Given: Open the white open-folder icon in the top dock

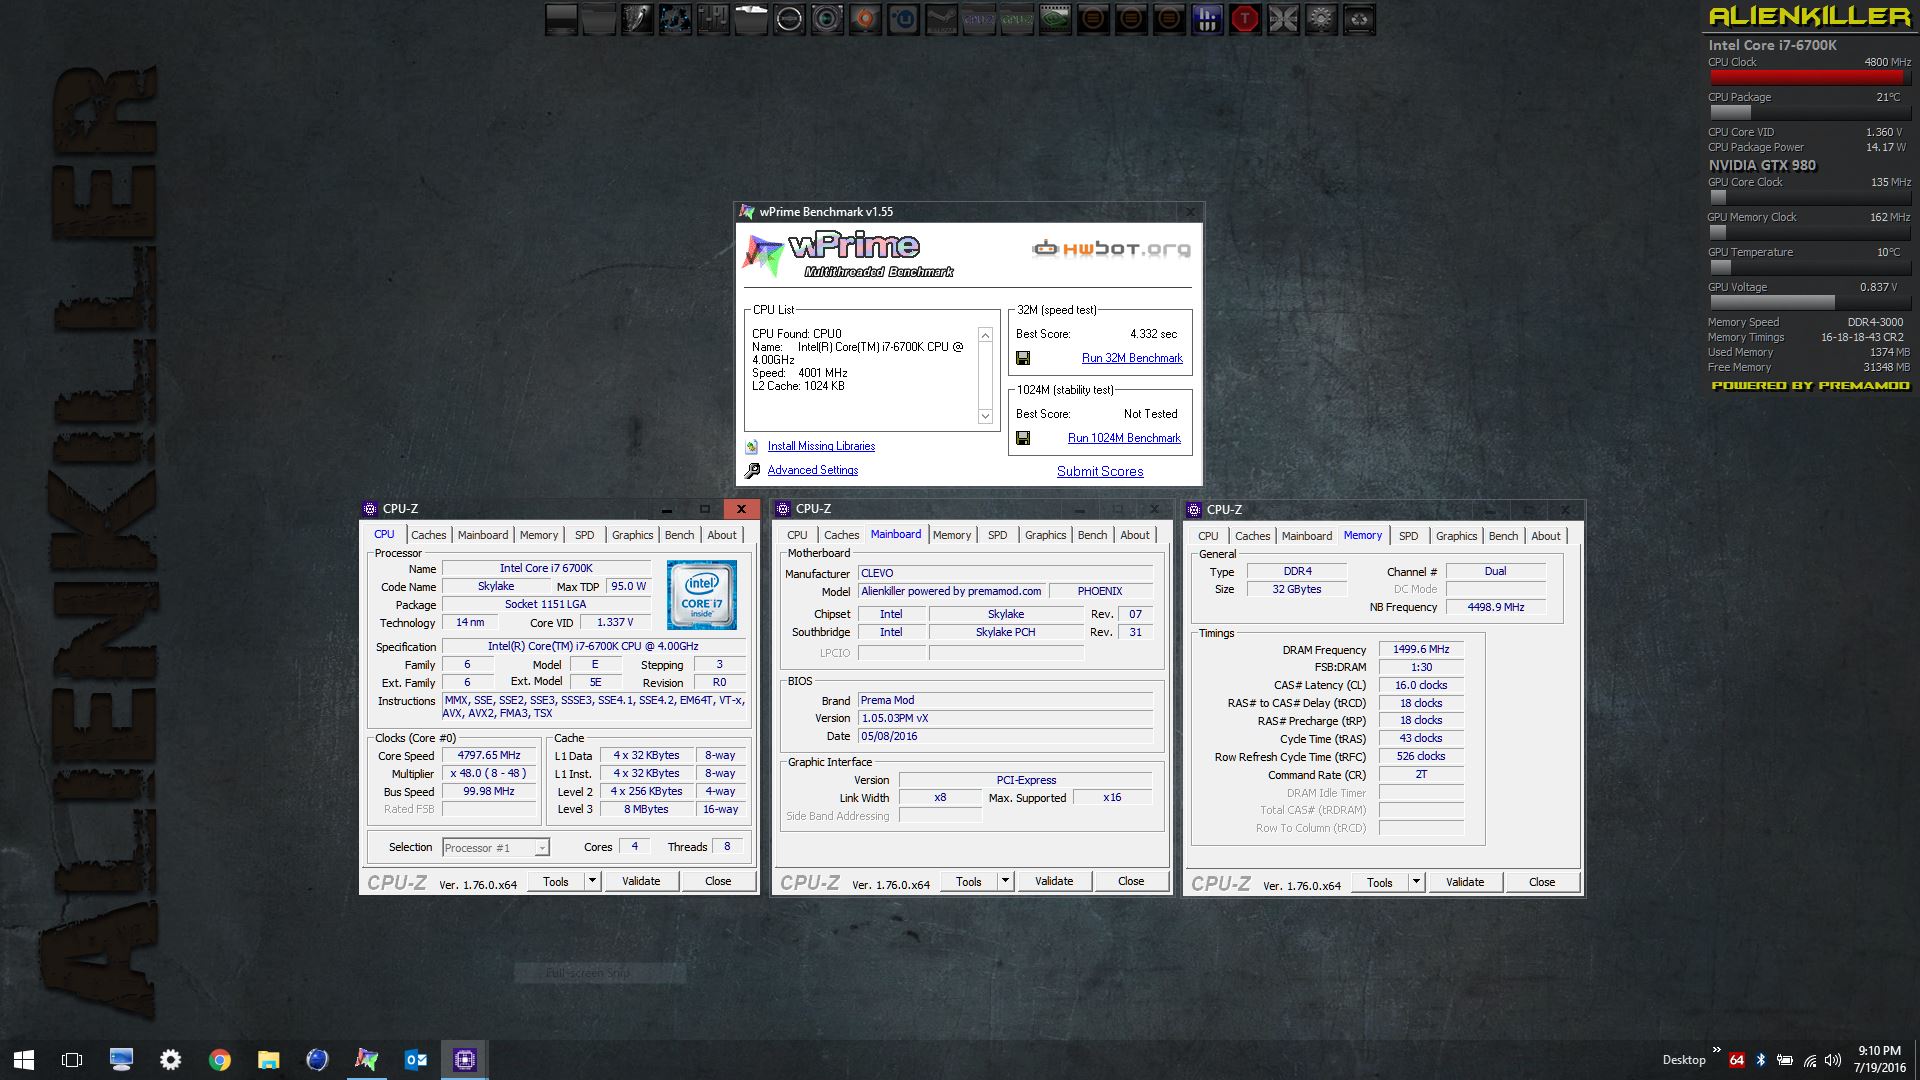Looking at the screenshot, I should pyautogui.click(x=751, y=19).
